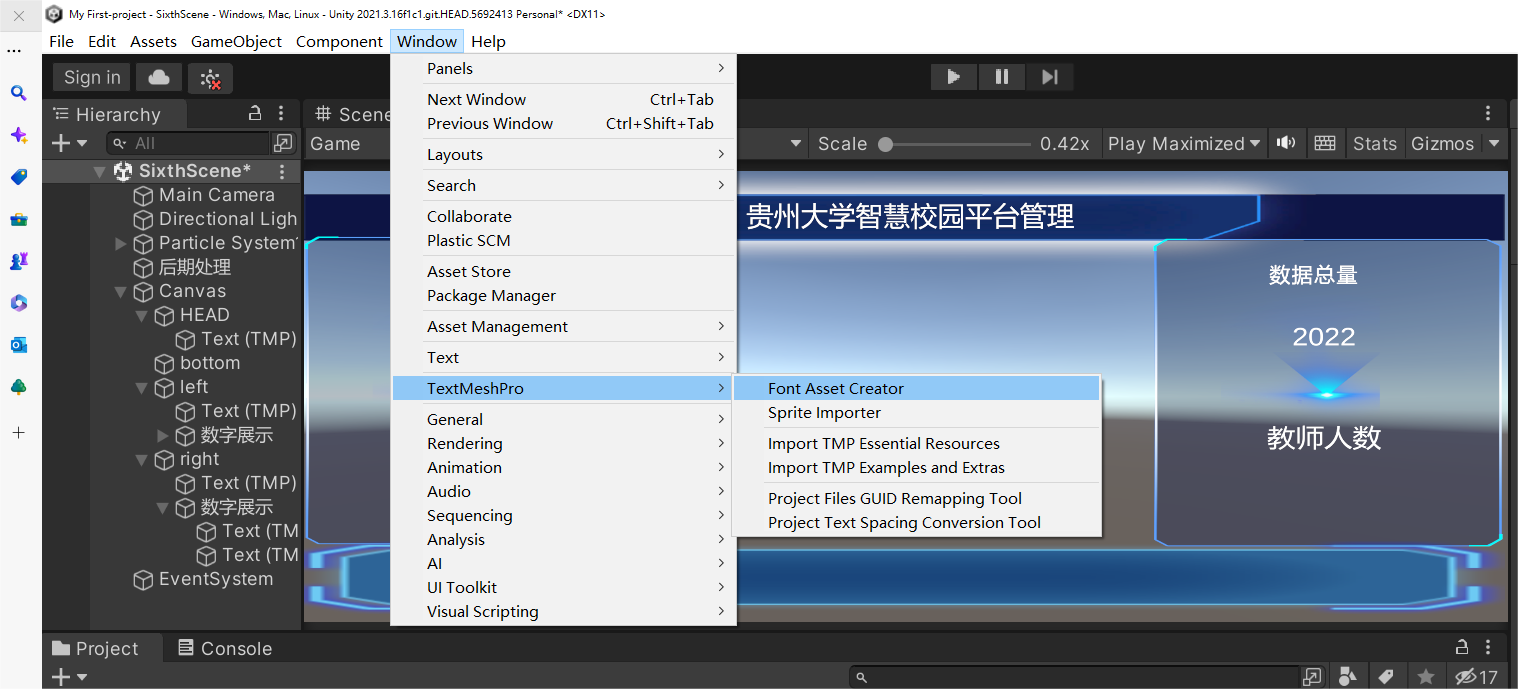Open the Project panel options menu
This screenshot has width=1518, height=689.
point(1489,646)
